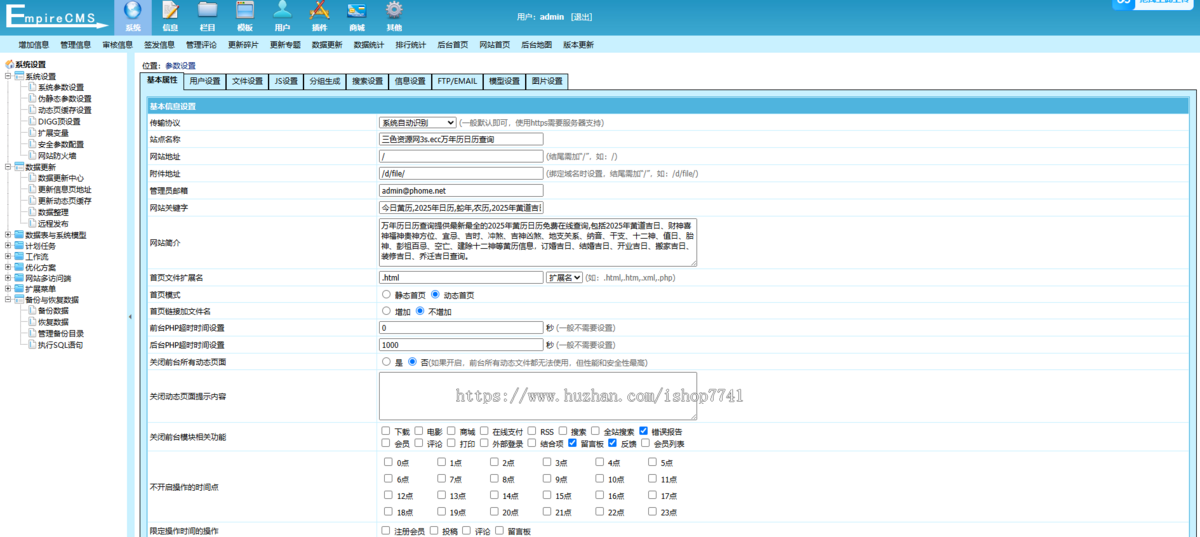Open DIGG顶设置 tree item

pos(59,121)
